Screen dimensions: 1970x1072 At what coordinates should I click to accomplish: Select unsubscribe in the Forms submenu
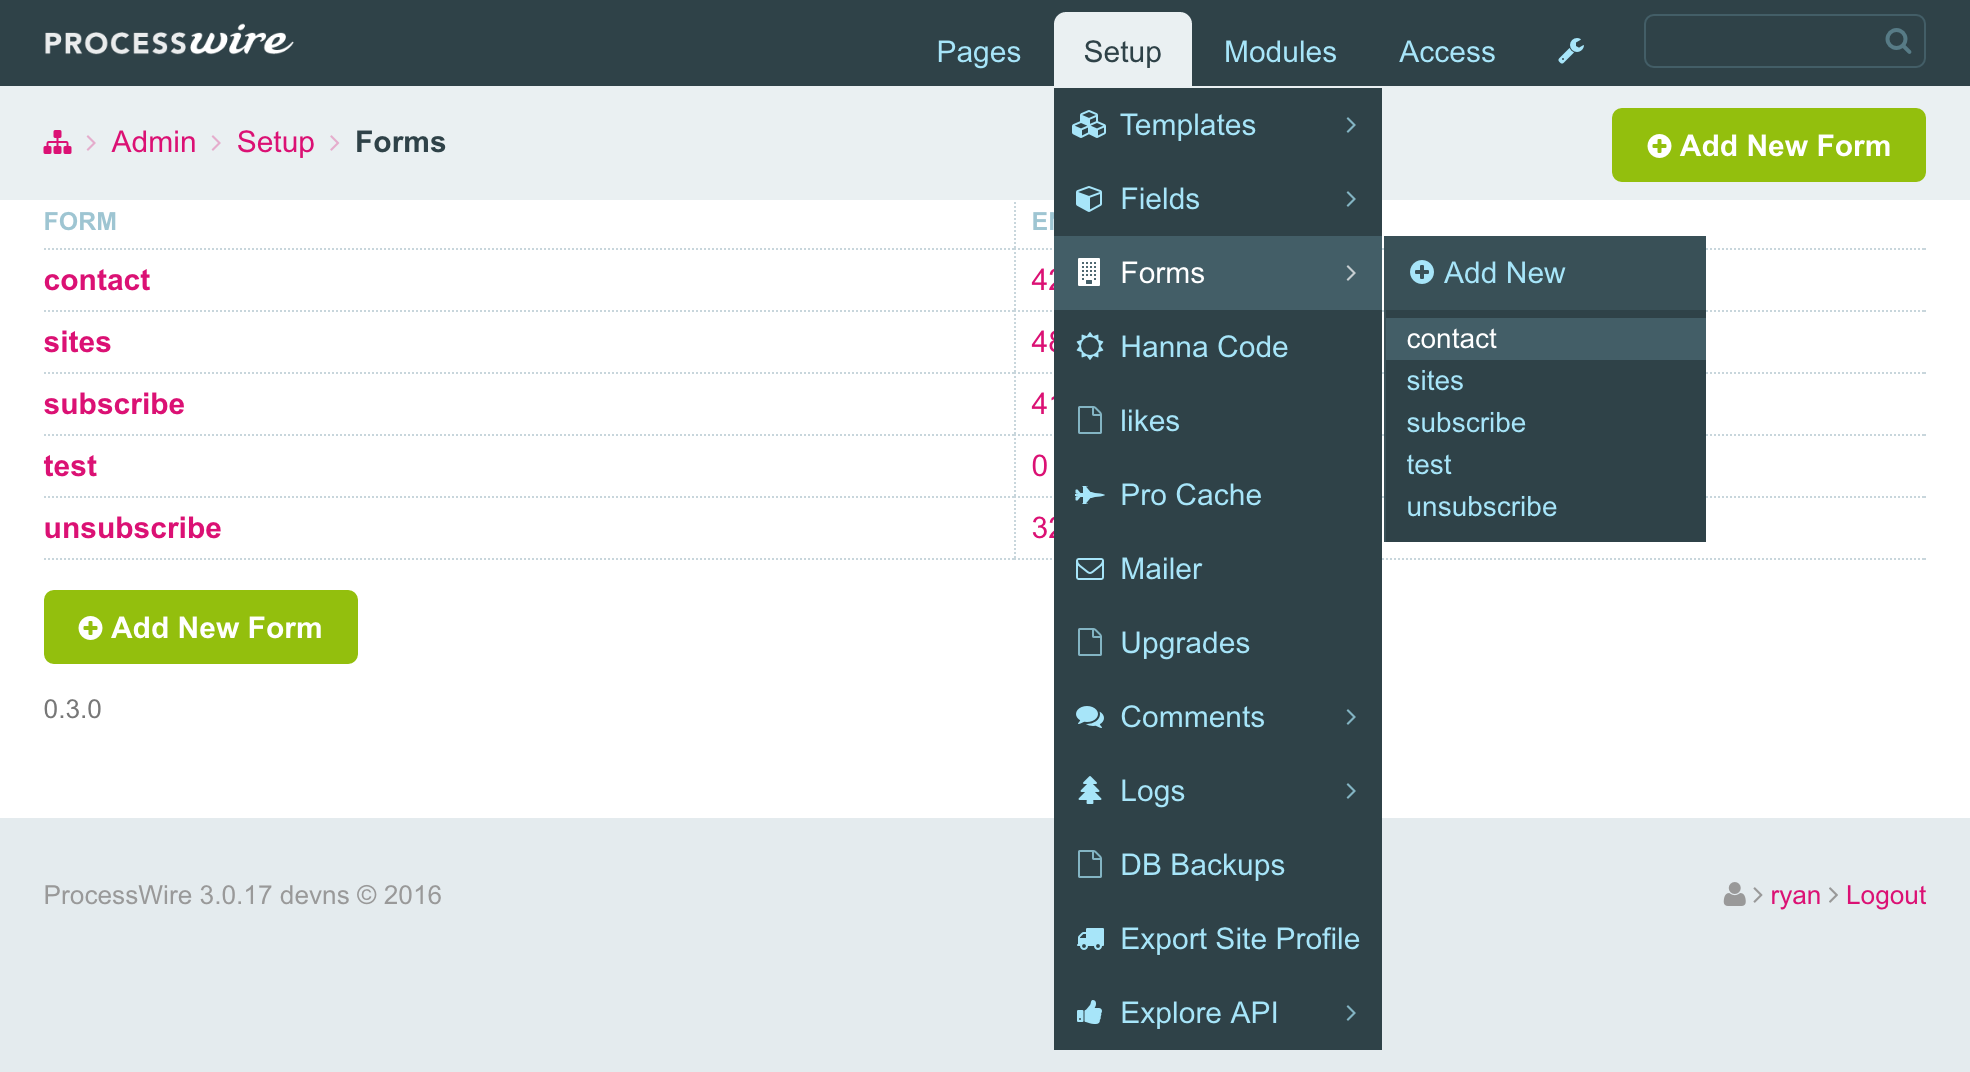click(x=1545, y=507)
